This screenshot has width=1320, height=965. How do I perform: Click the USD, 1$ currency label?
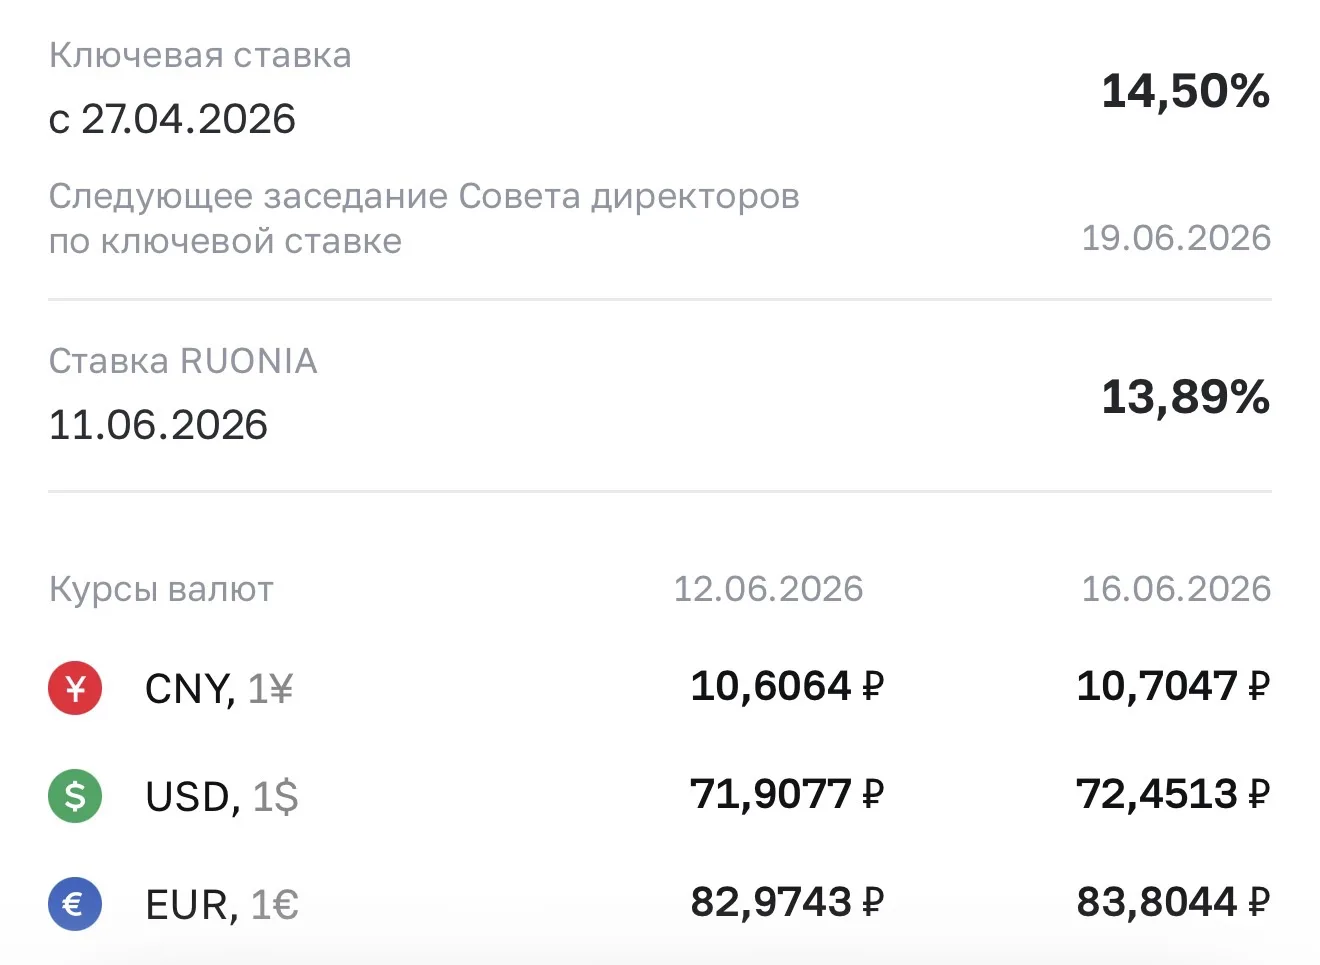(x=222, y=797)
